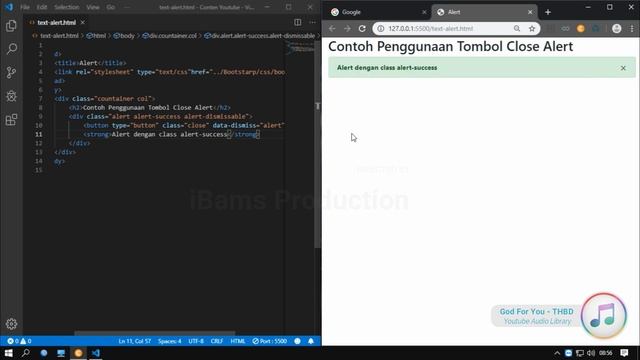640x360 pixels.
Task: Click the div.countainer.col breadcrumb
Action: [169, 36]
